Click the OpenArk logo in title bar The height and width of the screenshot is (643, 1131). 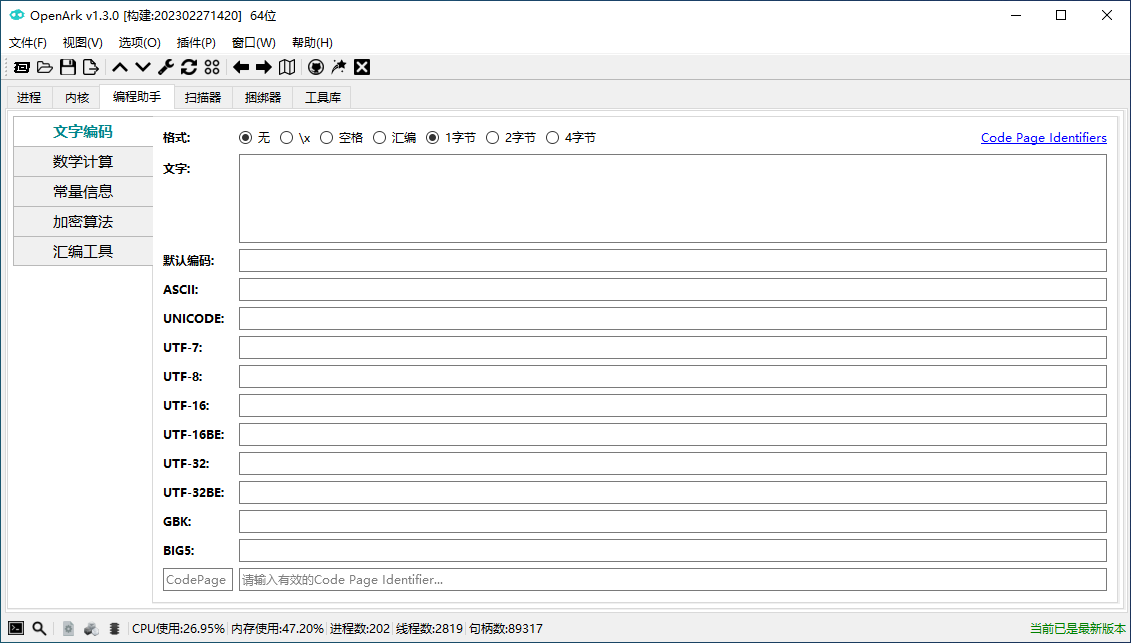(x=17, y=15)
